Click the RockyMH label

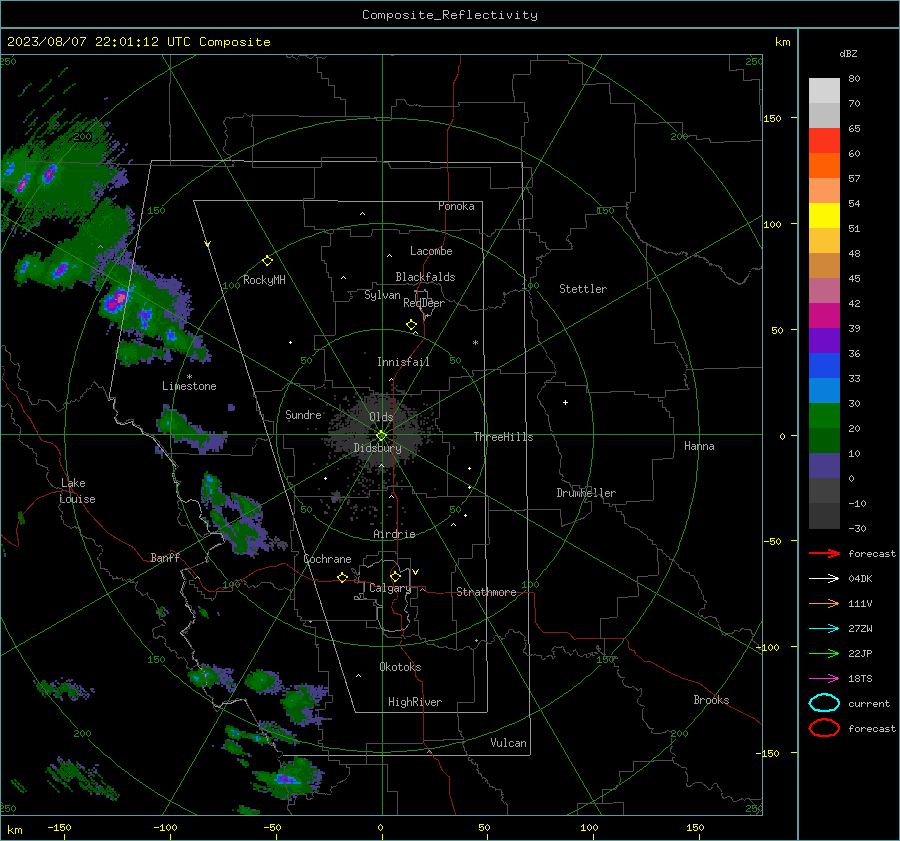(x=264, y=280)
